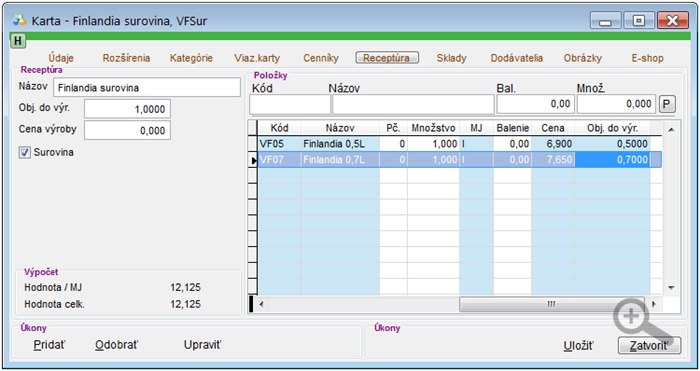Switch to the Údaje tab
The height and width of the screenshot is (371, 700).
pyautogui.click(x=61, y=58)
